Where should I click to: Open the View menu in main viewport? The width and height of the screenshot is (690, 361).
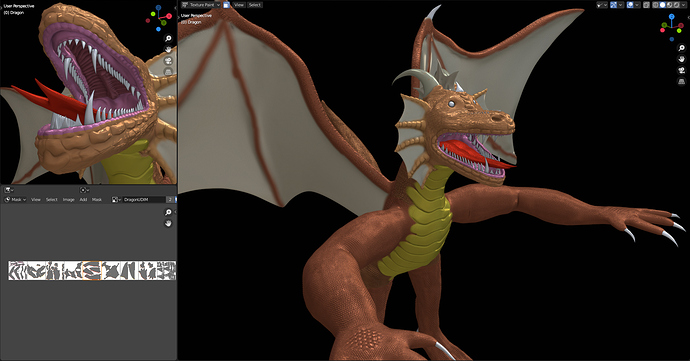(x=239, y=5)
